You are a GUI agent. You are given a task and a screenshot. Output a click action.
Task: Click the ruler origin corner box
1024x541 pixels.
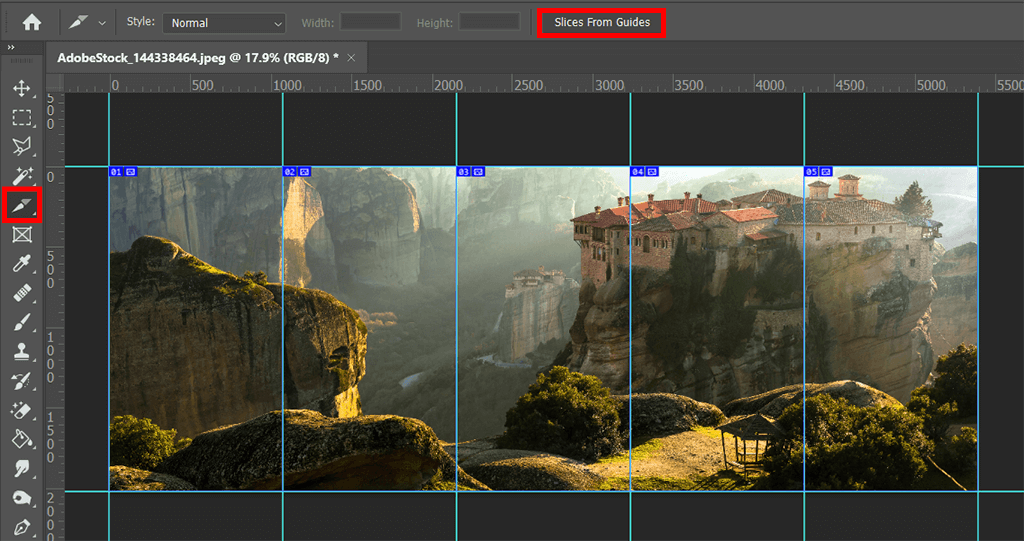pos(55,83)
